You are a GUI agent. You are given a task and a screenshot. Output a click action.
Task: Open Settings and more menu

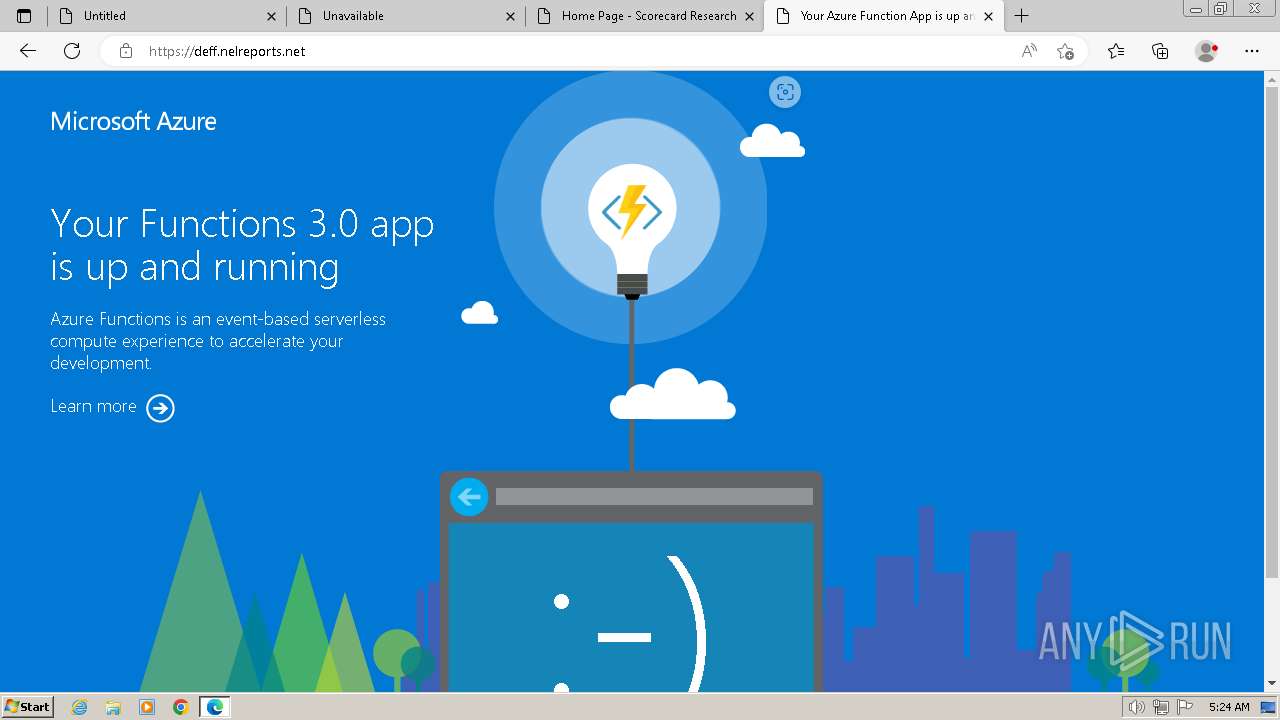pyautogui.click(x=1252, y=51)
